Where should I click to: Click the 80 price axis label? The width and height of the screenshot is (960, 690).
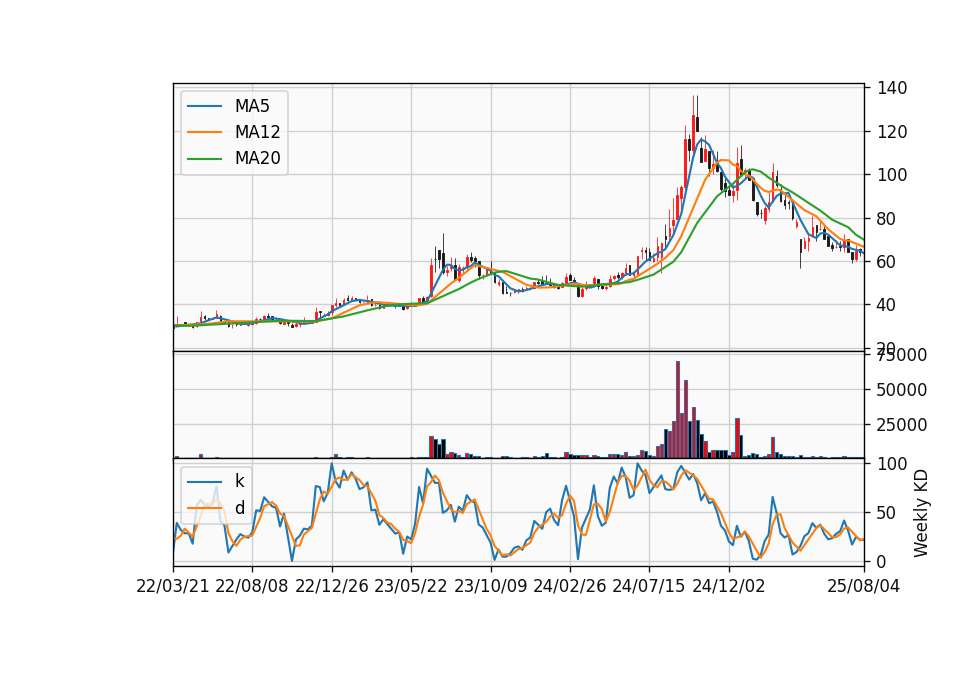pyautogui.click(x=887, y=219)
